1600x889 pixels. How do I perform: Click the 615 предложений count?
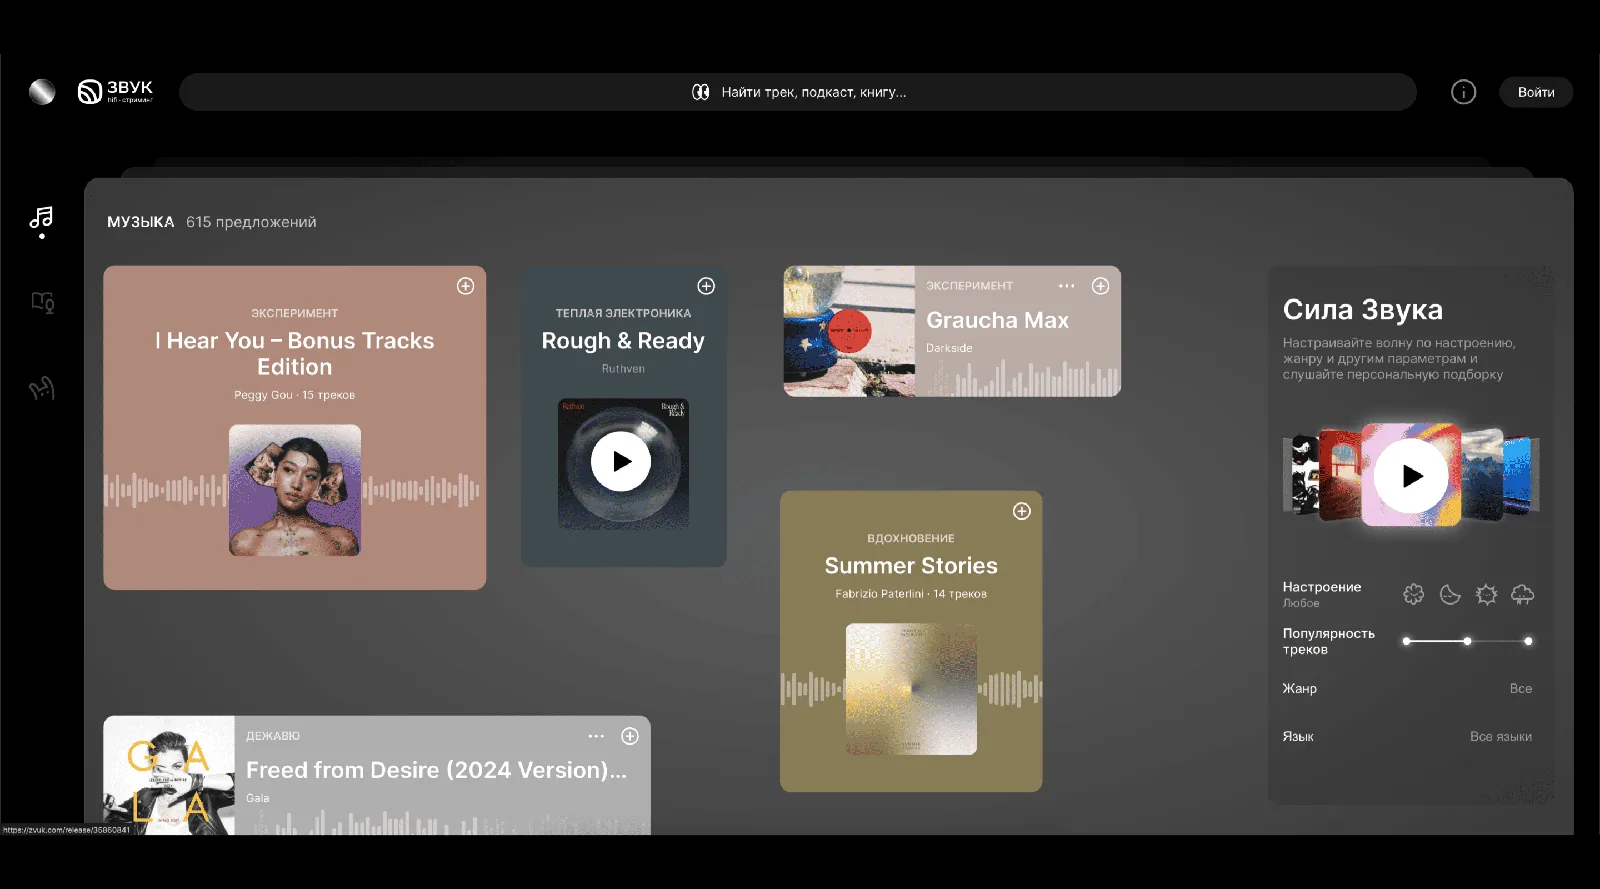click(x=251, y=222)
